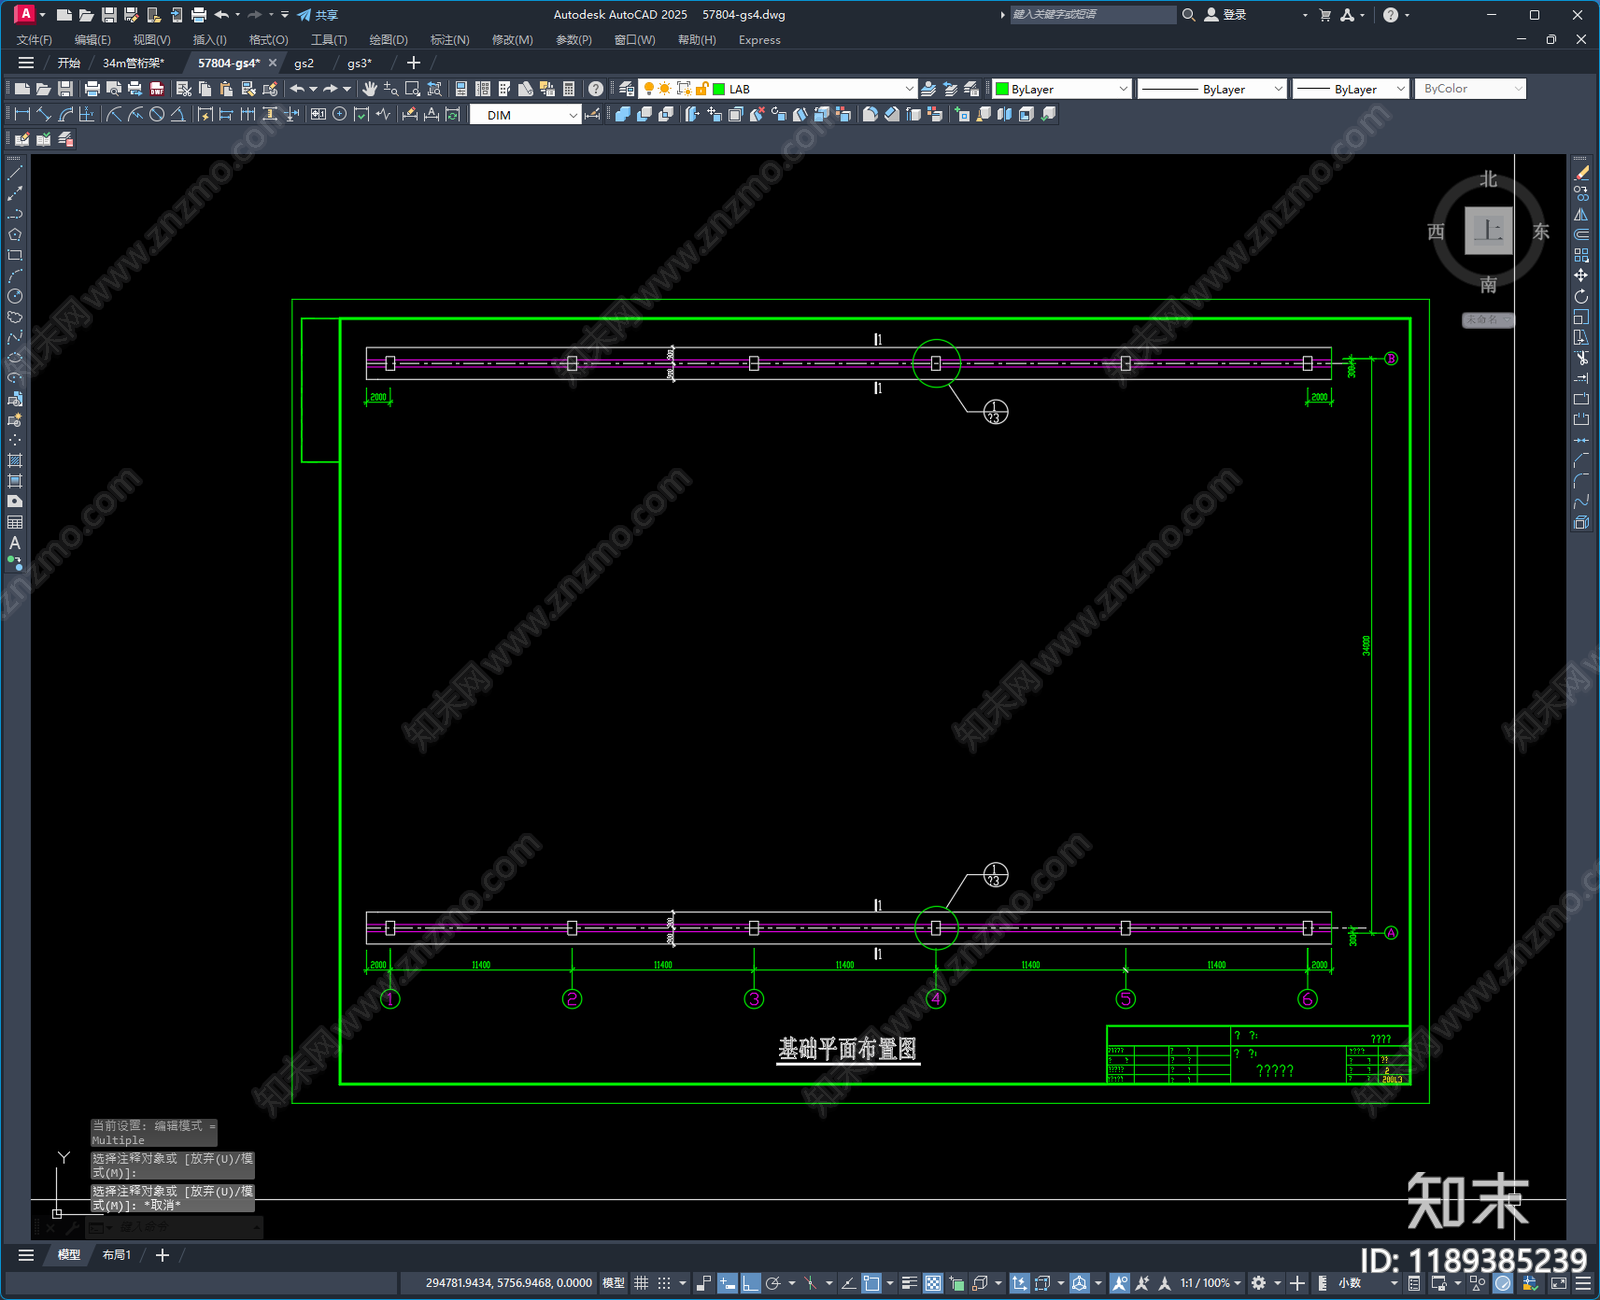Viewport: 1600px width, 1300px height.
Task: Switch to the gs2 drawing tab
Action: [x=304, y=63]
